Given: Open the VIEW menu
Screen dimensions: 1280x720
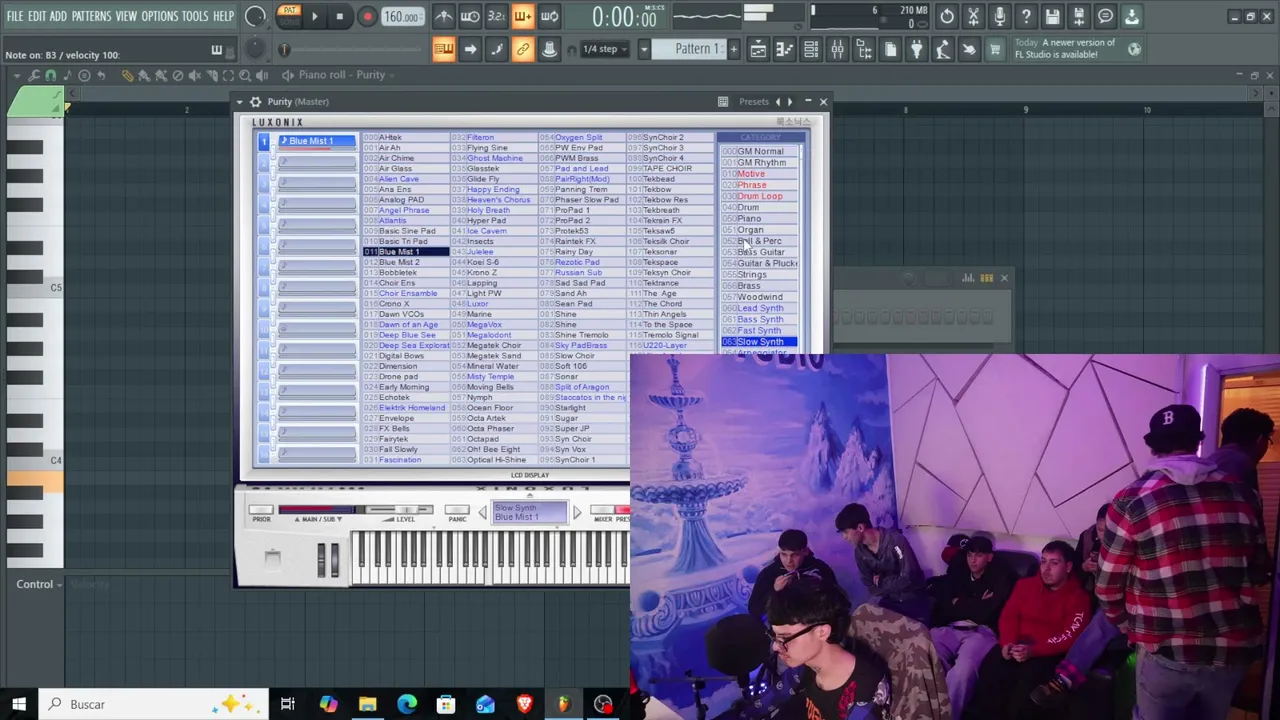Looking at the screenshot, I should click(126, 16).
